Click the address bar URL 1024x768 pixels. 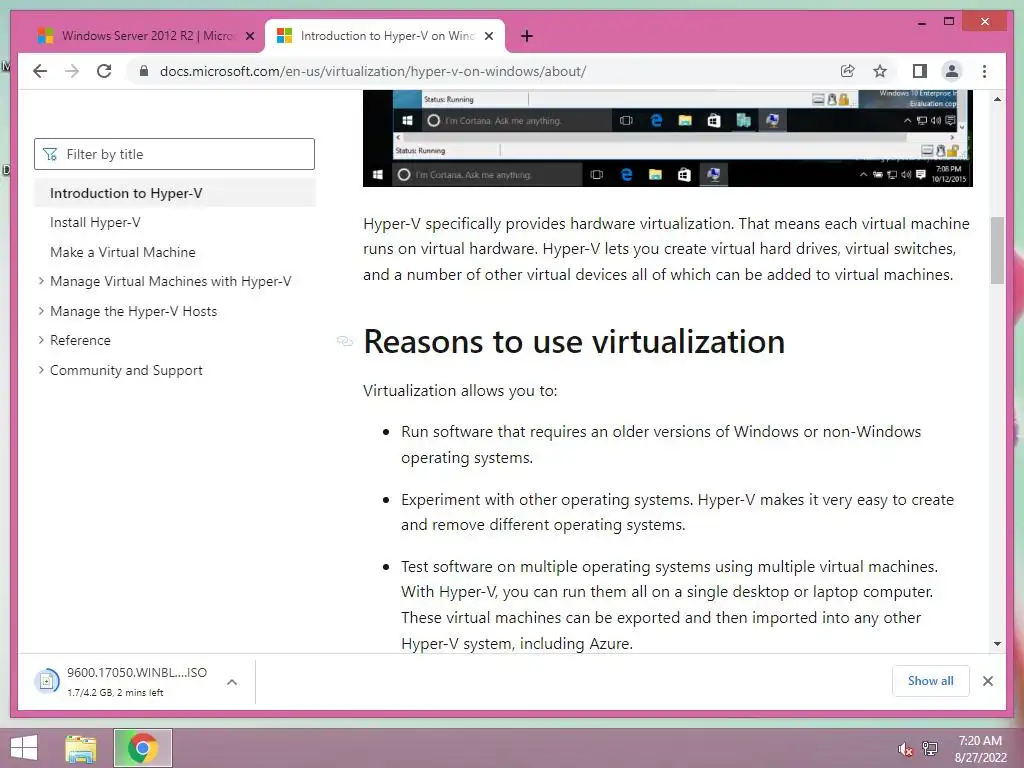coord(373,71)
